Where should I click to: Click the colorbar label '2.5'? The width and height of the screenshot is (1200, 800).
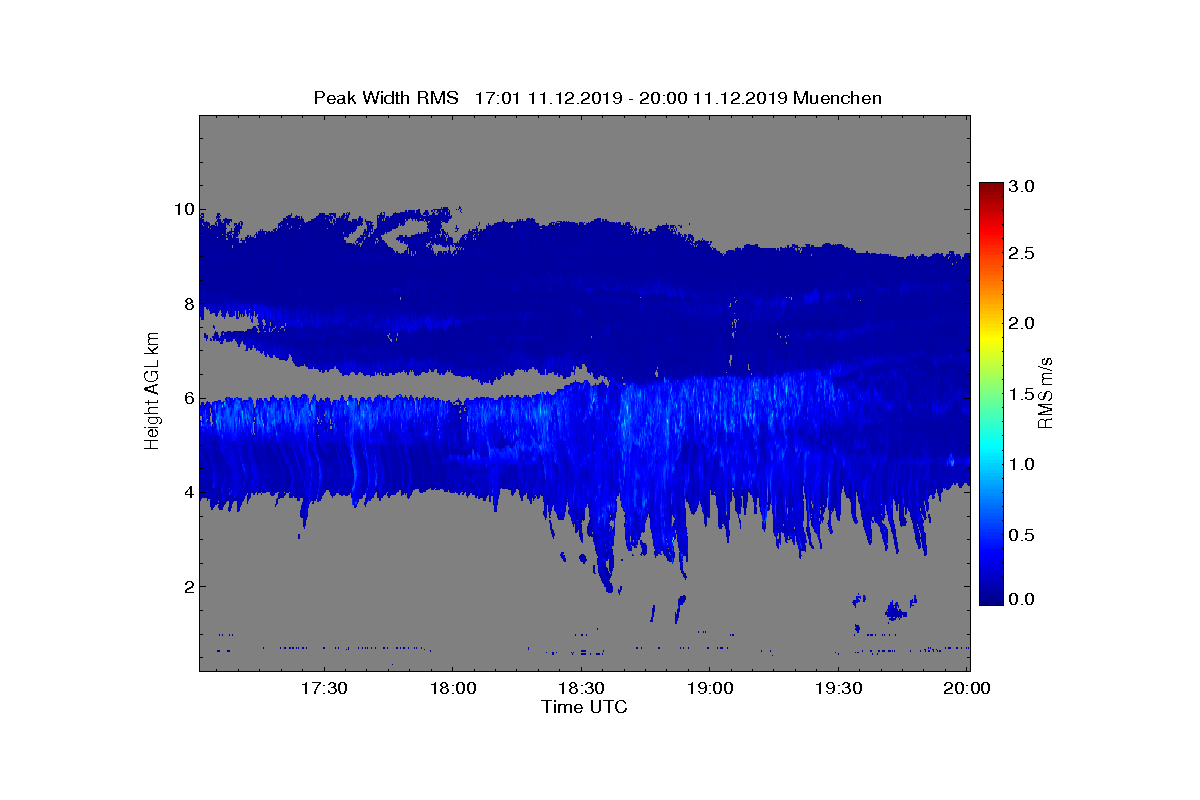[x=1020, y=255]
